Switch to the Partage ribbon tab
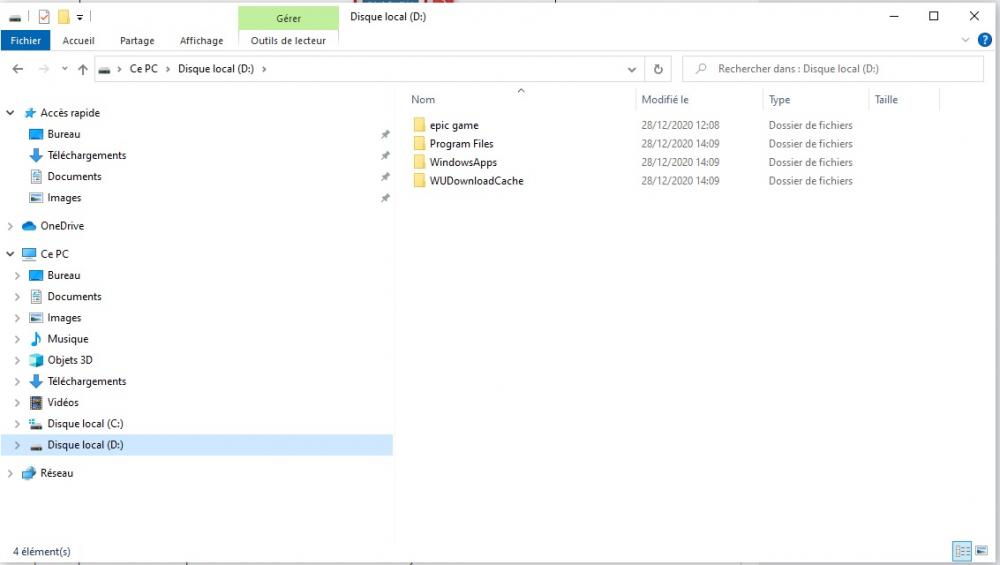Viewport: 1000px width, 565px height. coord(137,40)
